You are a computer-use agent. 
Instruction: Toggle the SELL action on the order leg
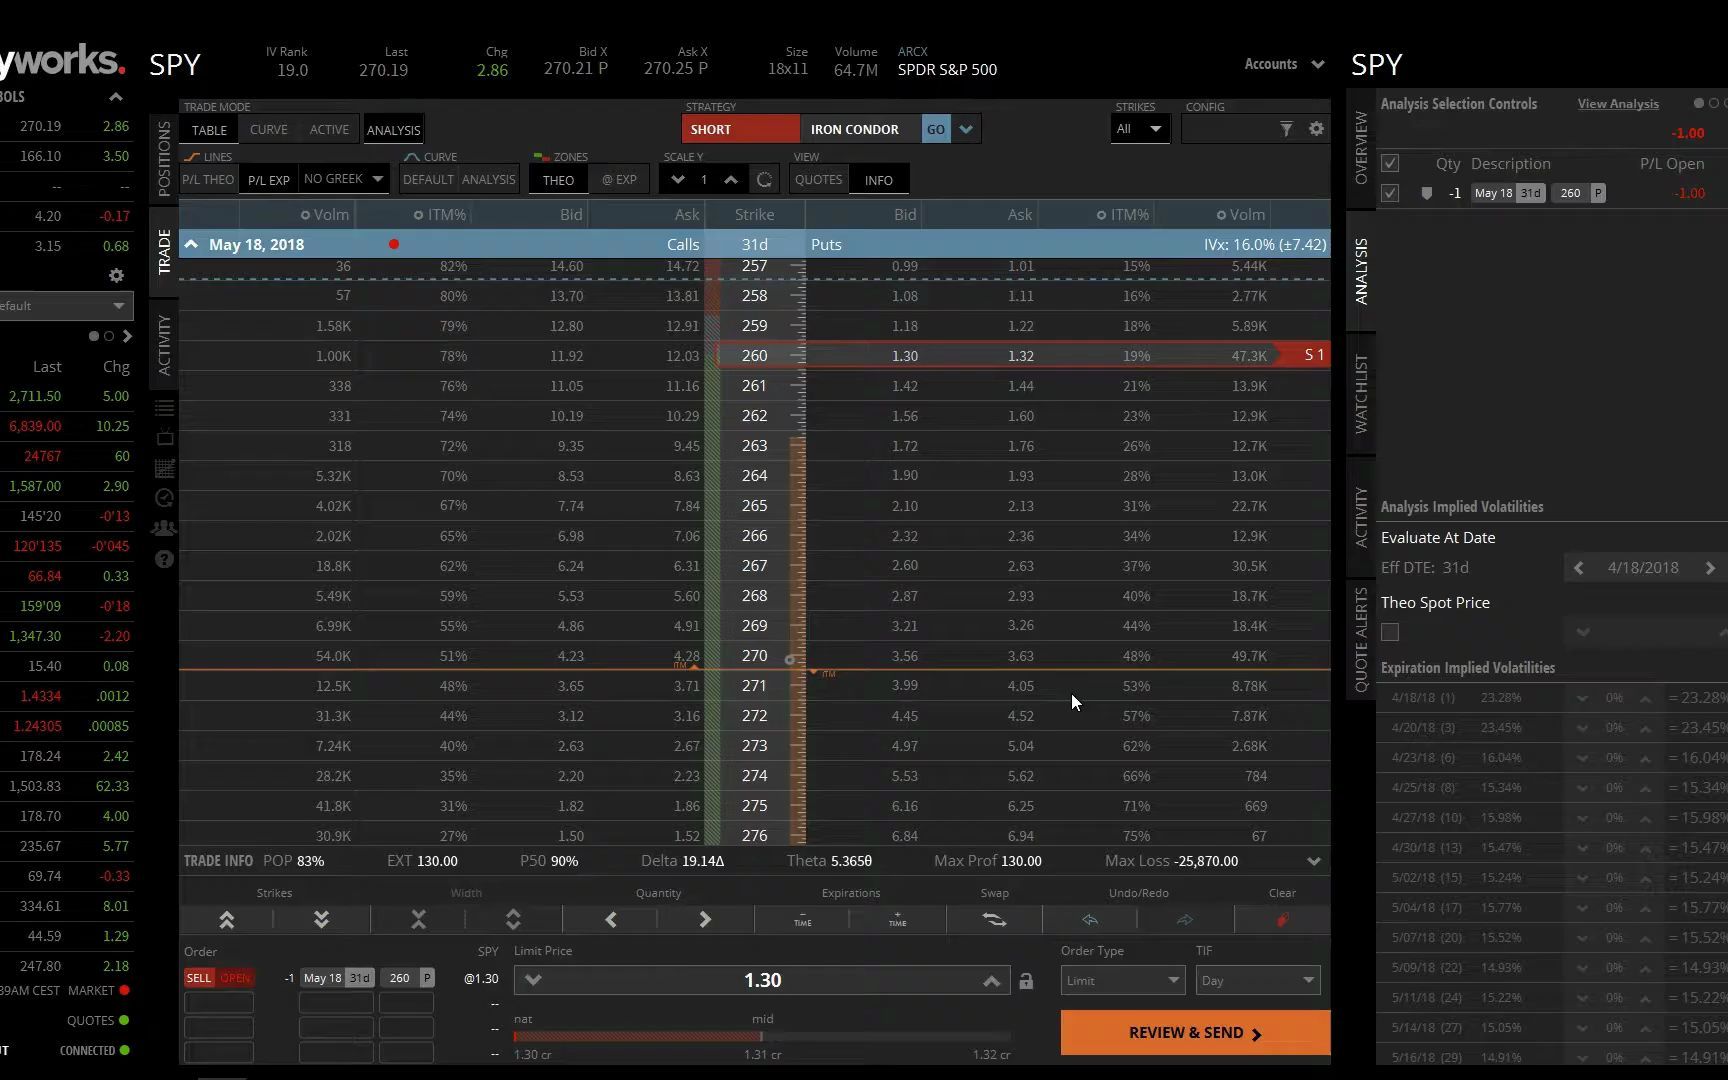point(199,978)
